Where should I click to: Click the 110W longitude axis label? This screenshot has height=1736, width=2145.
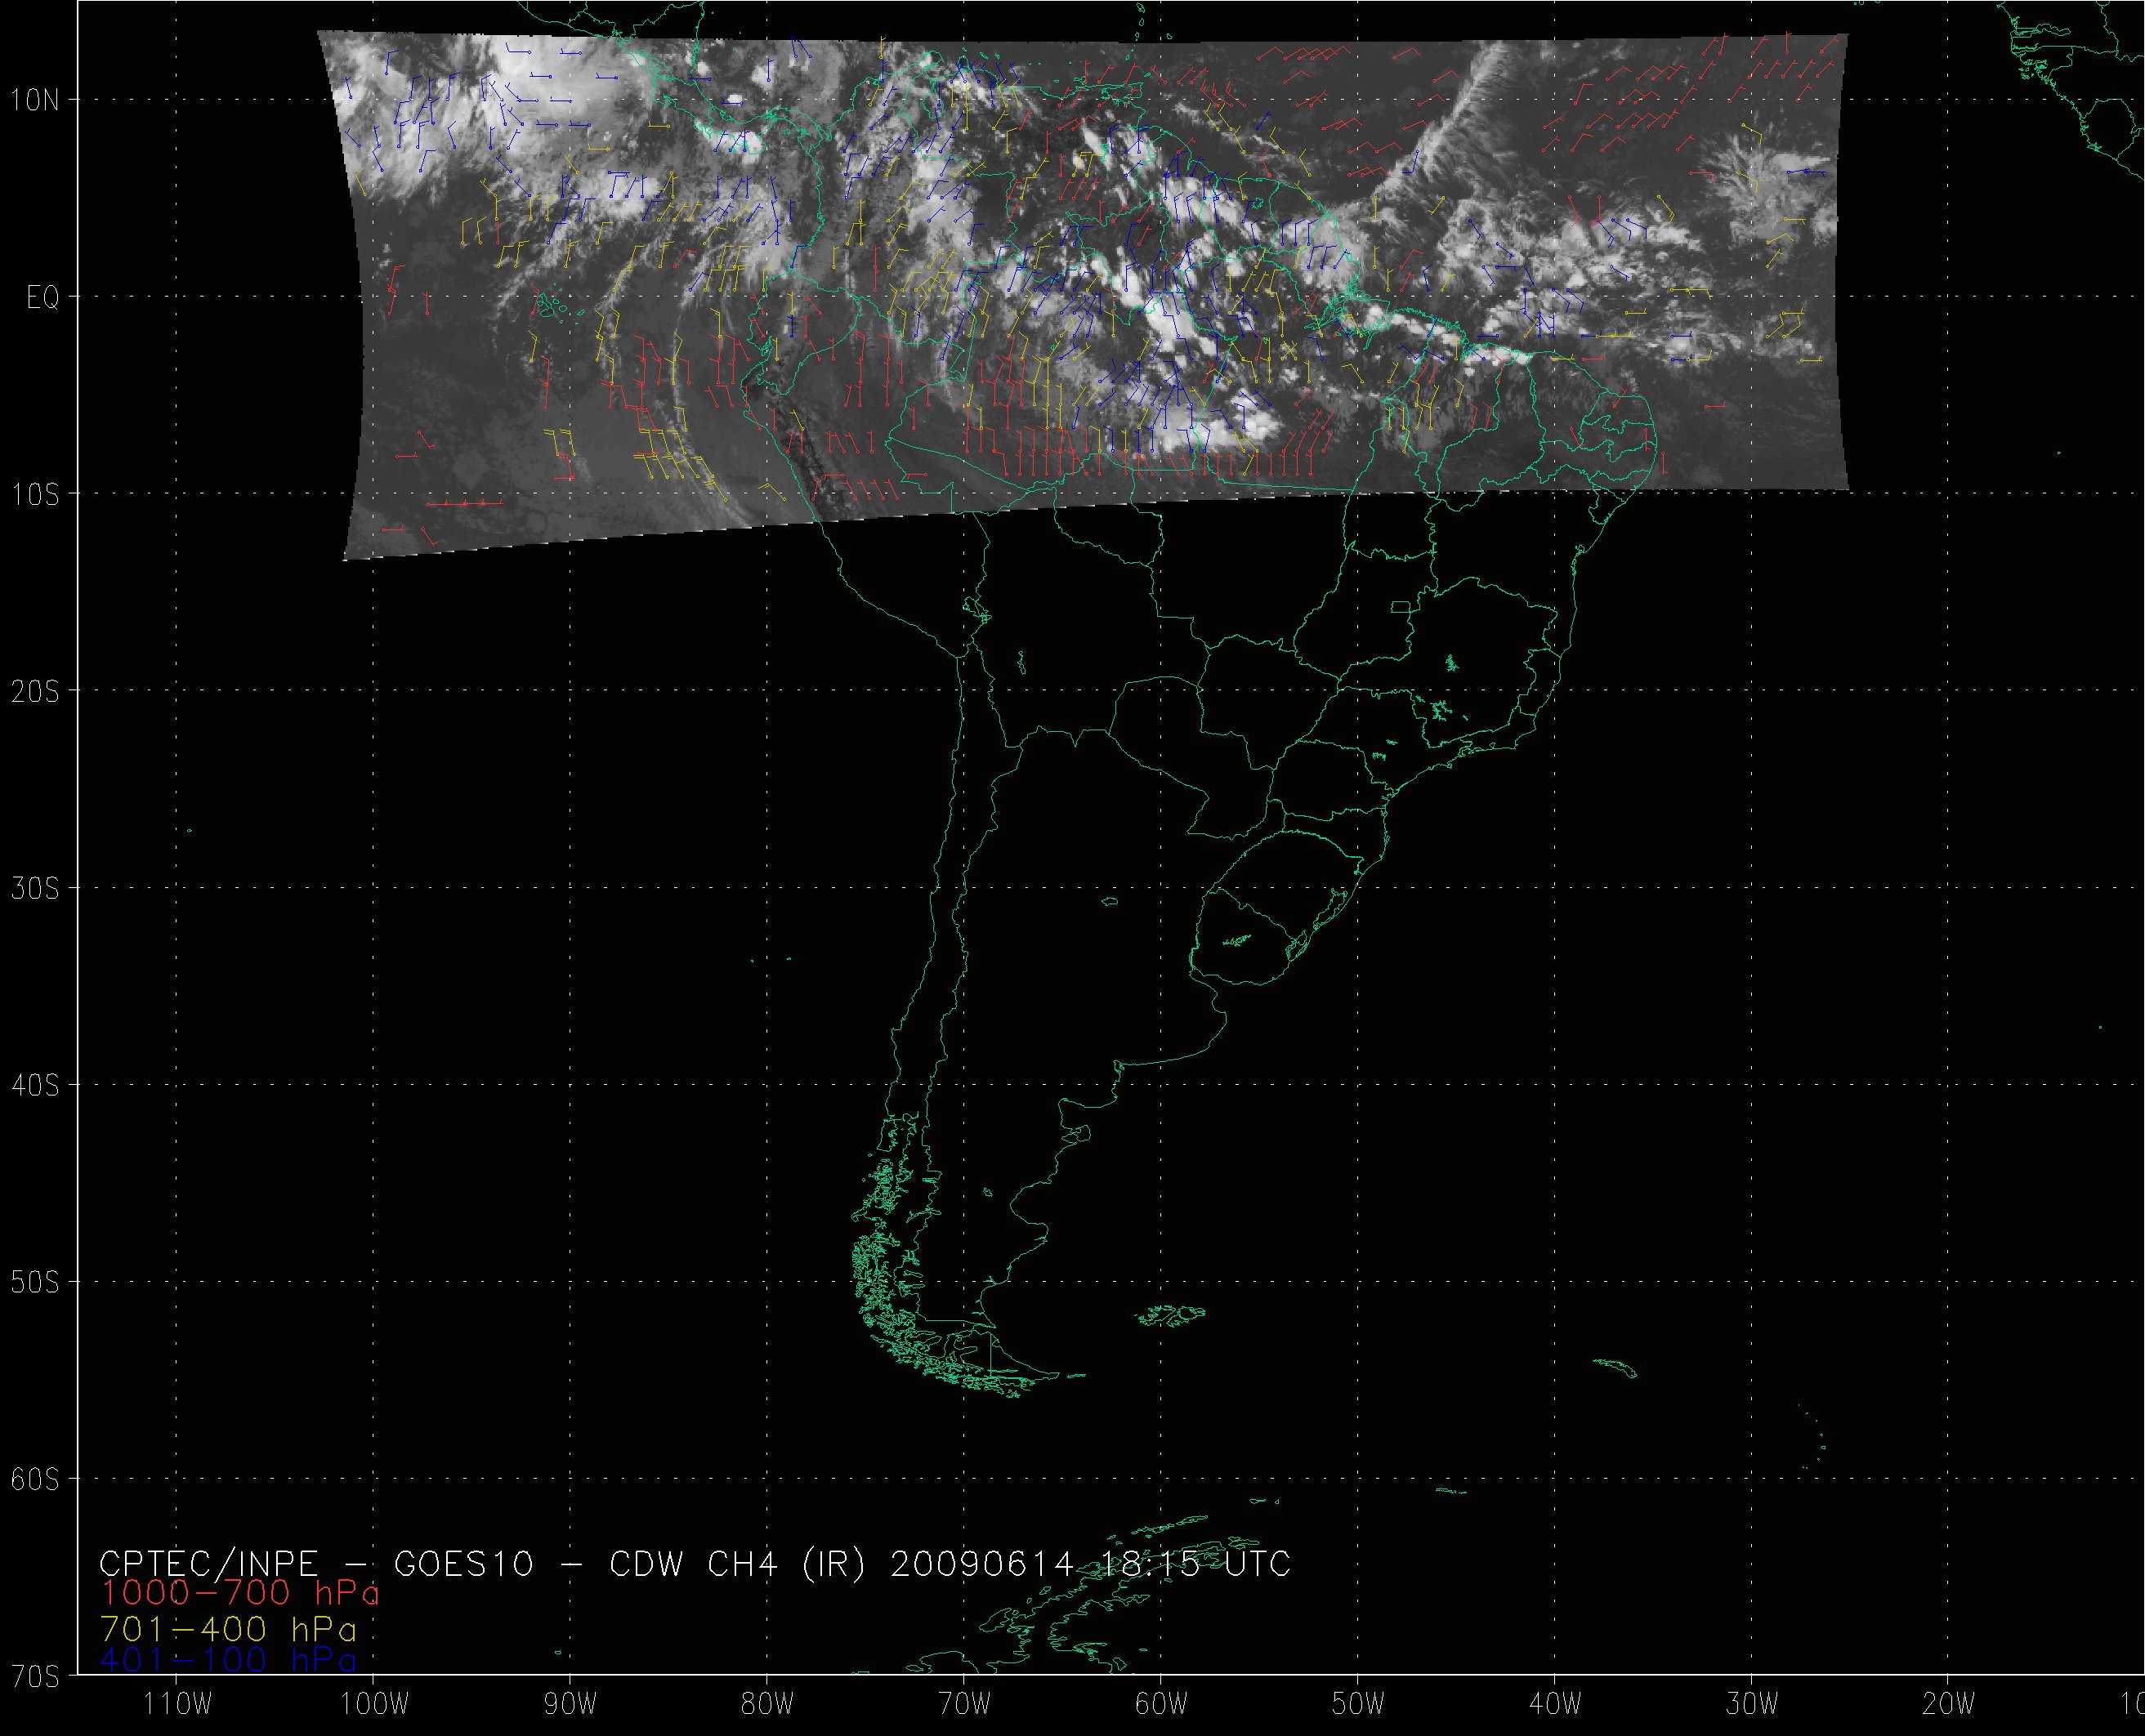click(x=177, y=1704)
